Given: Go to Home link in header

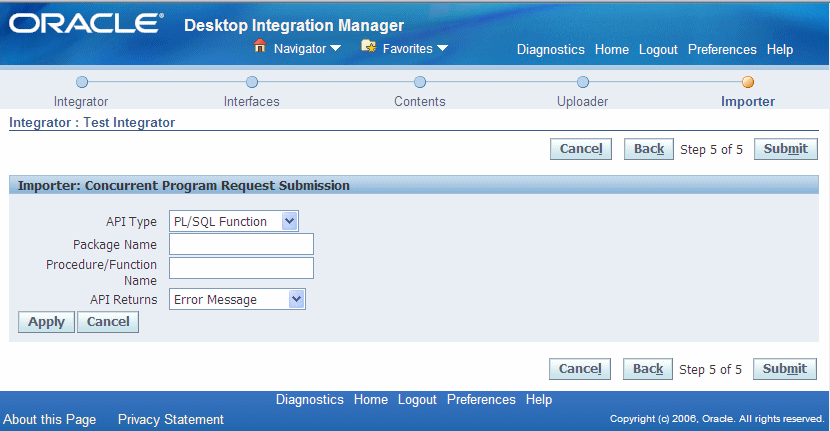Looking at the screenshot, I should tap(612, 49).
